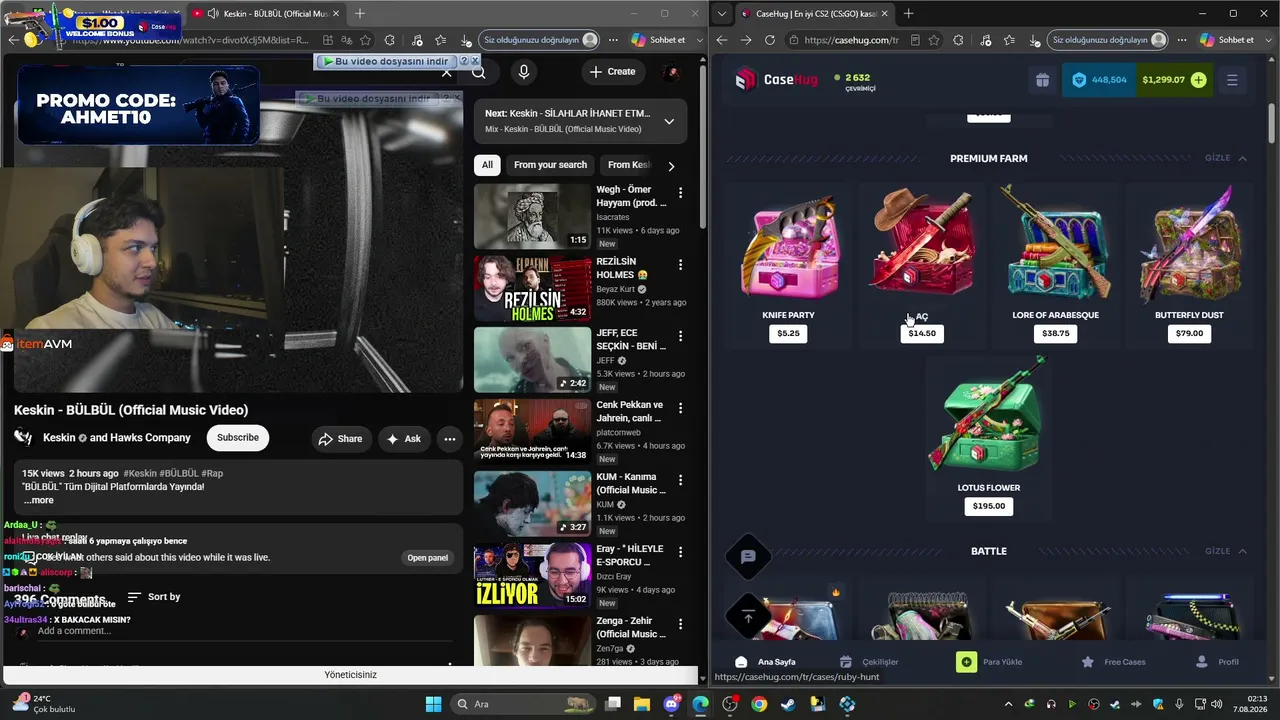Click the Knife Party $5.25 price button
The image size is (1280, 720).
[788, 333]
